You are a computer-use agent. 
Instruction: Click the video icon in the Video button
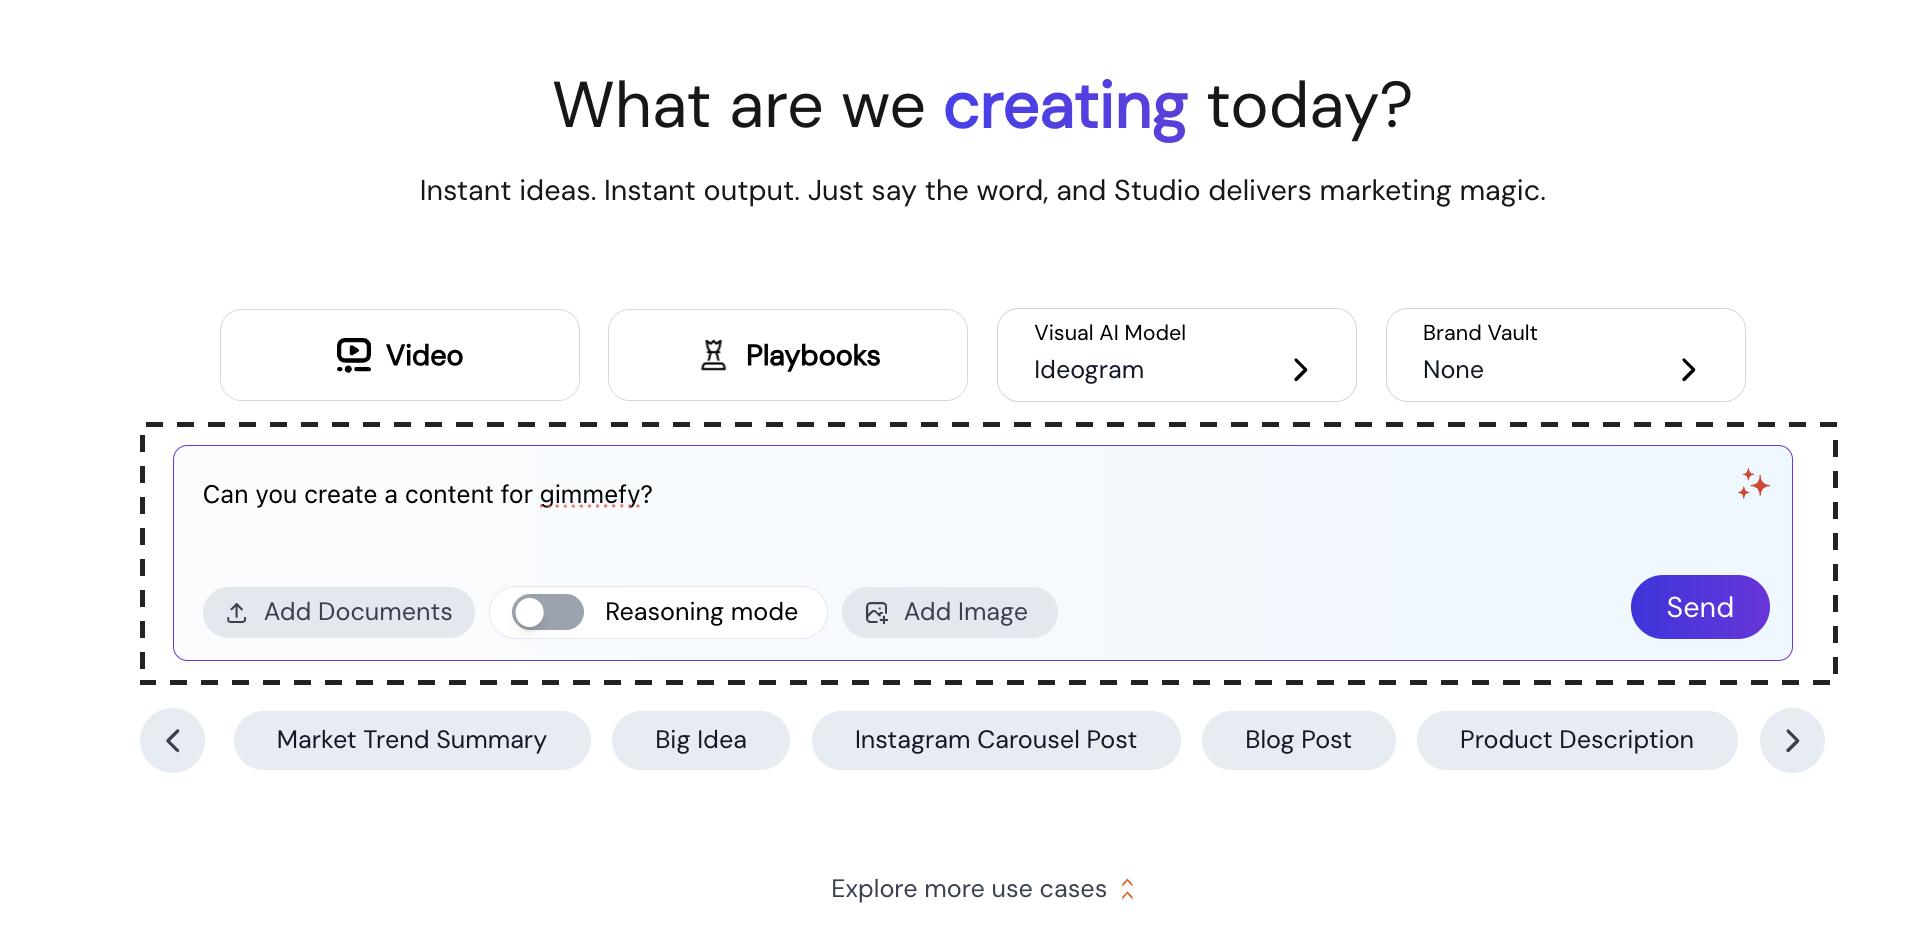tap(354, 355)
